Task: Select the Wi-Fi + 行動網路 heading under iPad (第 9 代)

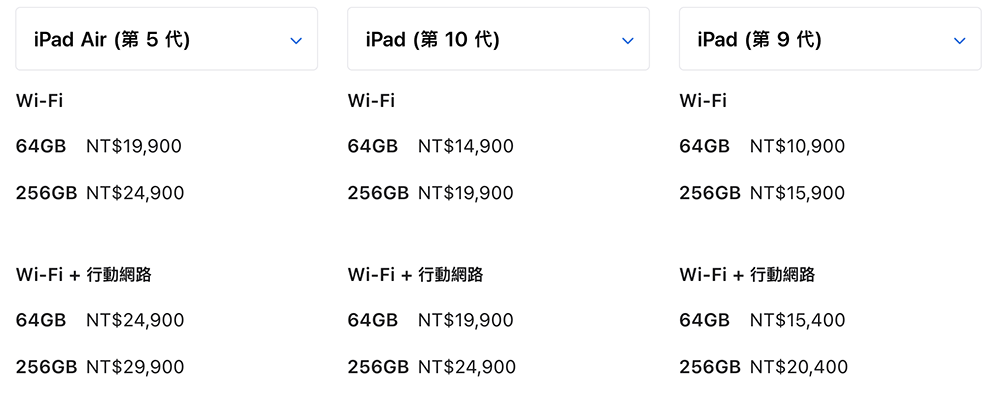Action: pos(747,275)
